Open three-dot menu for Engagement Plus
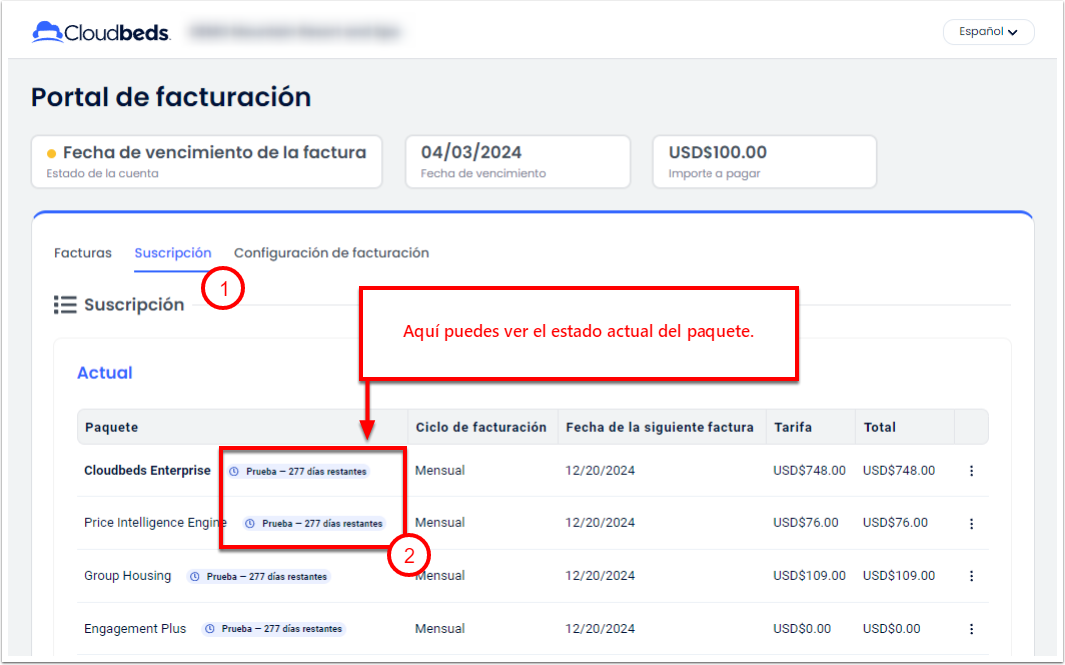Image resolution: width=1065 pixels, height=665 pixels. coord(971,629)
